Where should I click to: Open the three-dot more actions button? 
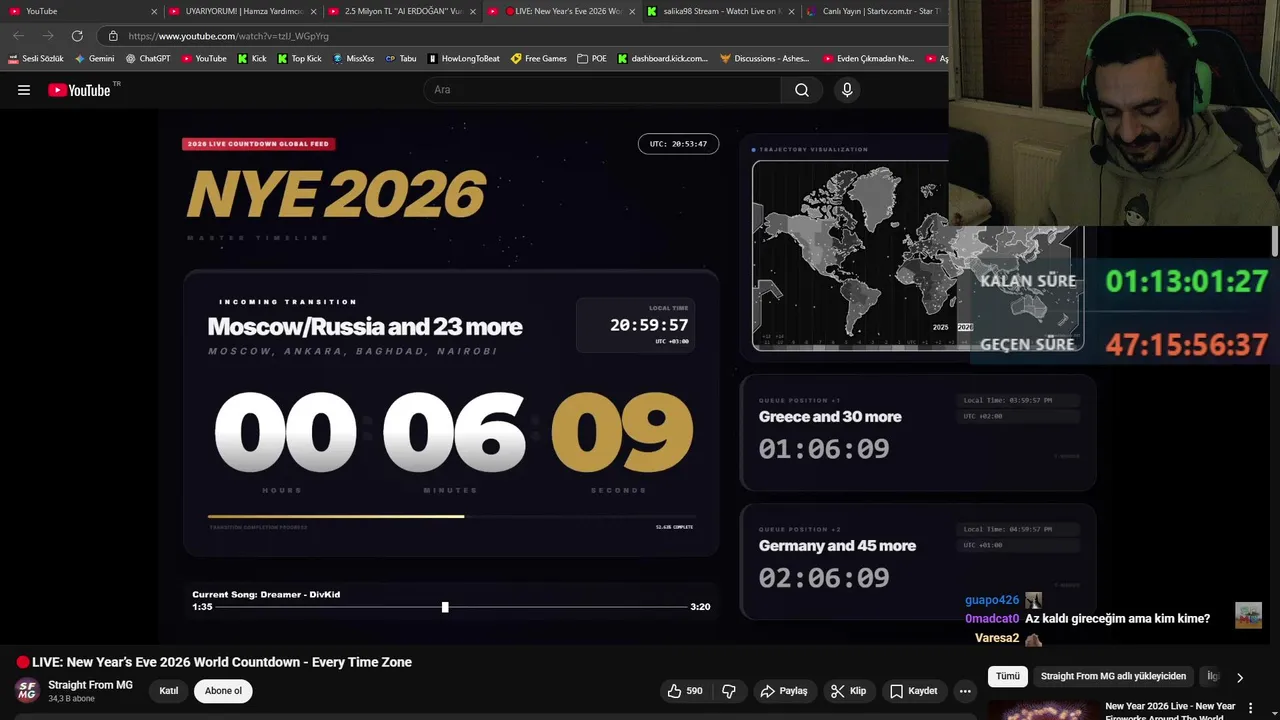[x=965, y=691]
